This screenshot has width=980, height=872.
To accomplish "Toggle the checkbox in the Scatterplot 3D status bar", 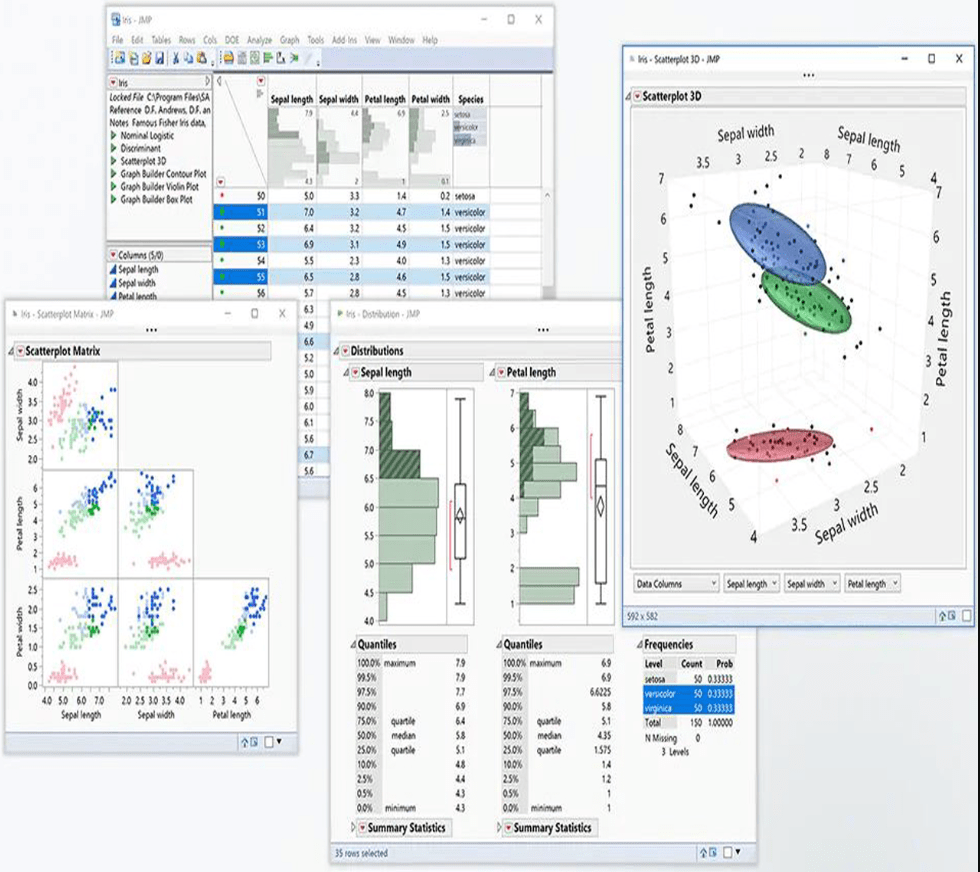I will [966, 616].
